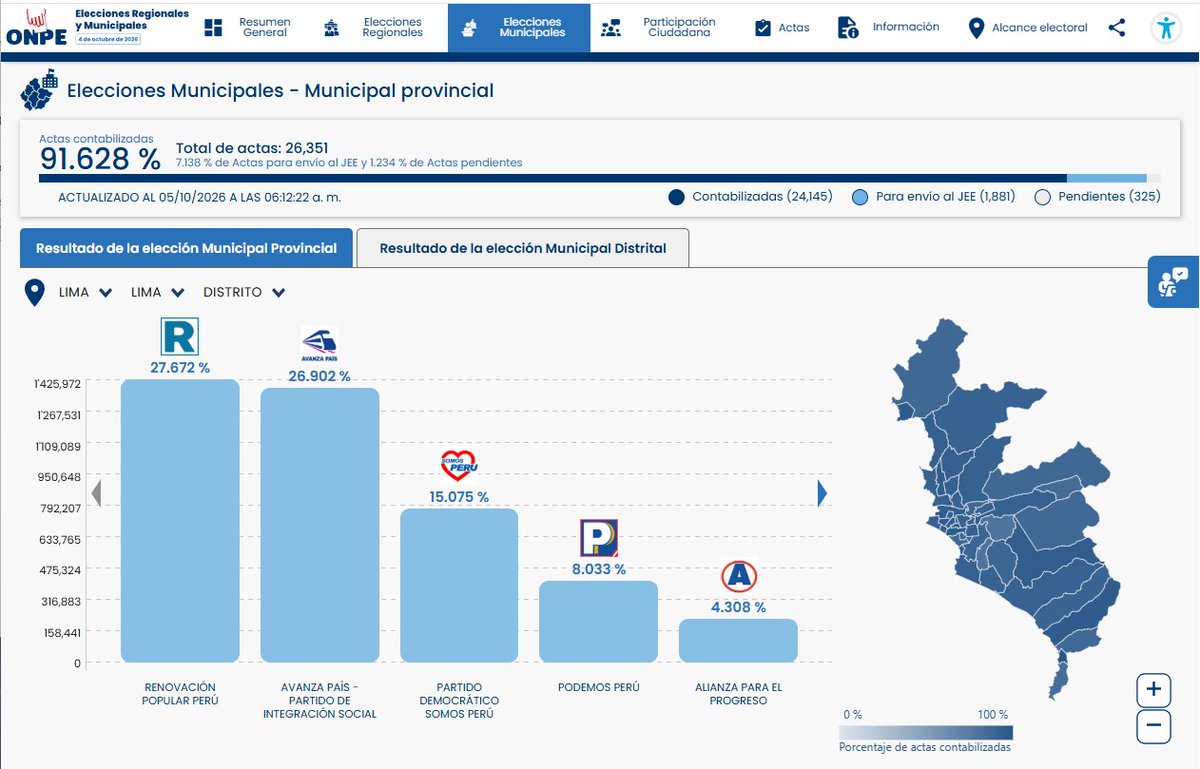This screenshot has width=1200, height=769.
Task: Switch to Resultado de la elección Municipal Distrital tab
Action: (x=523, y=248)
